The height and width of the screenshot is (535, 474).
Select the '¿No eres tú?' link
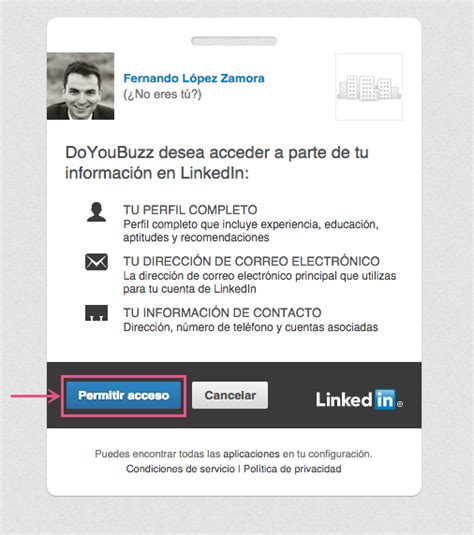(x=162, y=94)
